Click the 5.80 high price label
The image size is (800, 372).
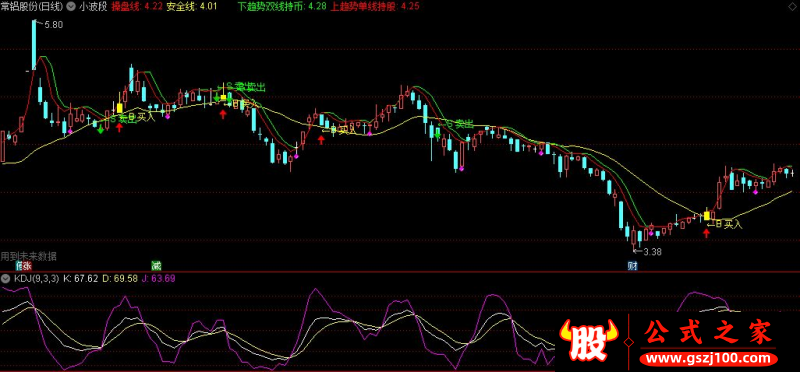(x=54, y=24)
